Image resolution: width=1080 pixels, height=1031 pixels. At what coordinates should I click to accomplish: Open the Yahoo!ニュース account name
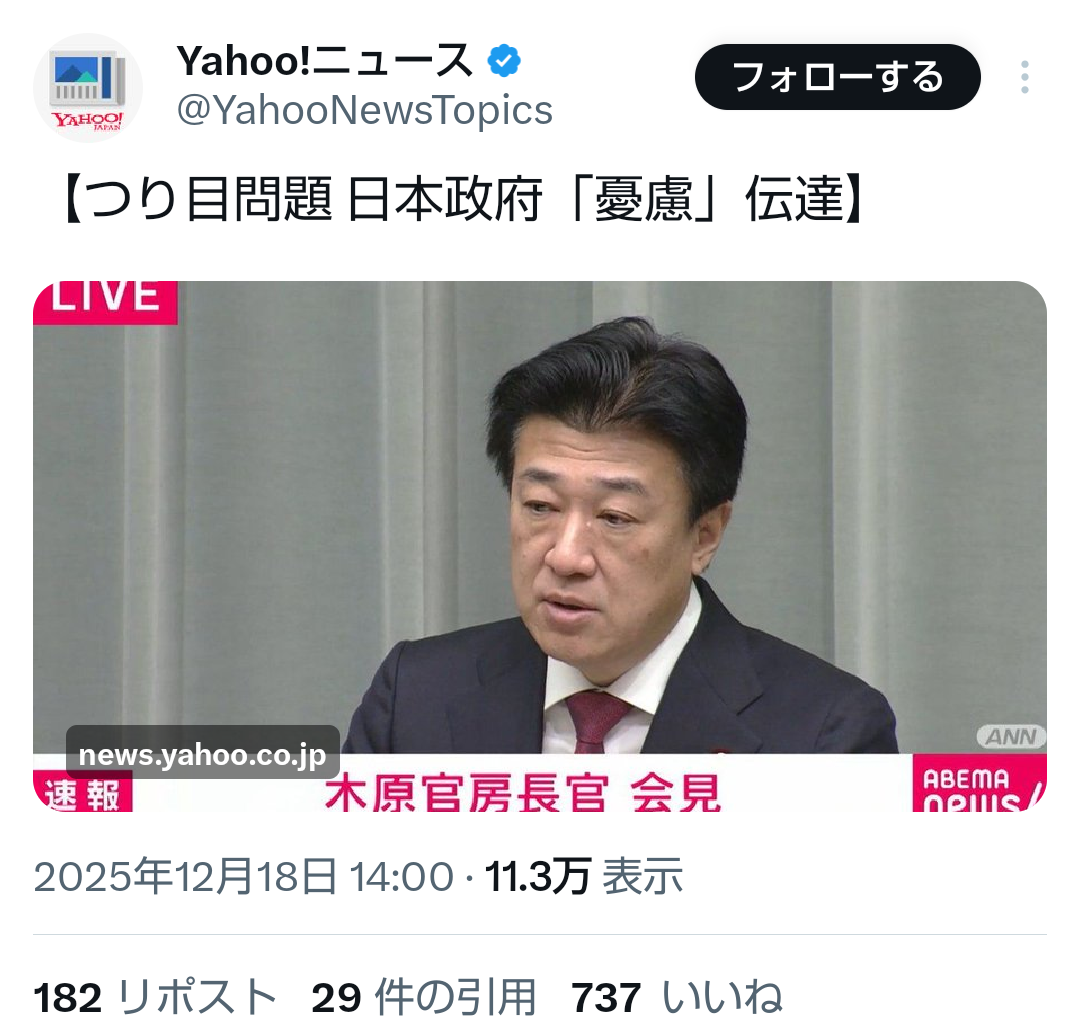[324, 61]
